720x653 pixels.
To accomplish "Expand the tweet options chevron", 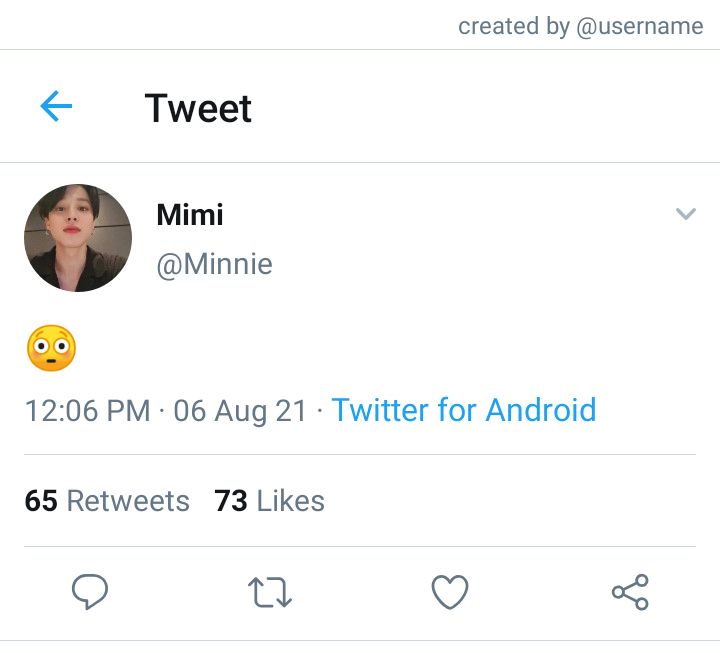I will [686, 214].
